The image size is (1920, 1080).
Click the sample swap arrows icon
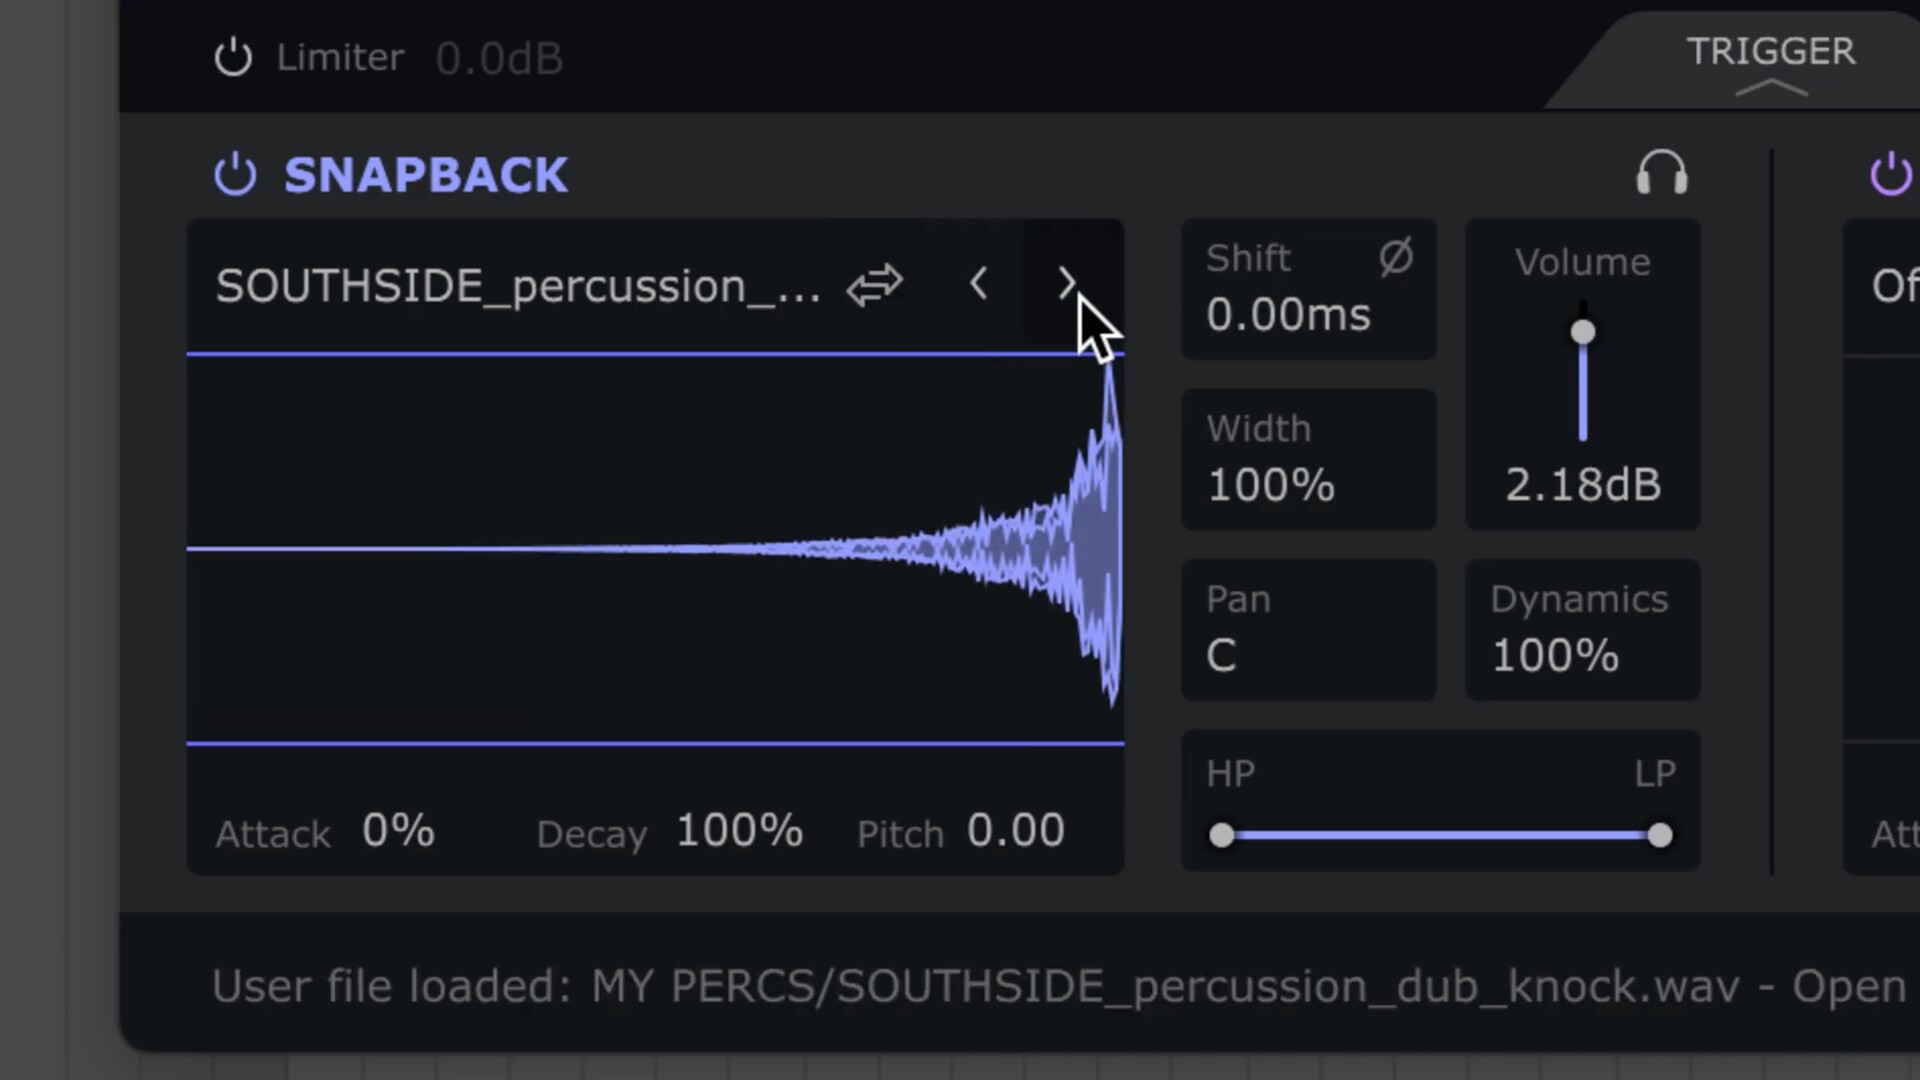[x=874, y=286]
